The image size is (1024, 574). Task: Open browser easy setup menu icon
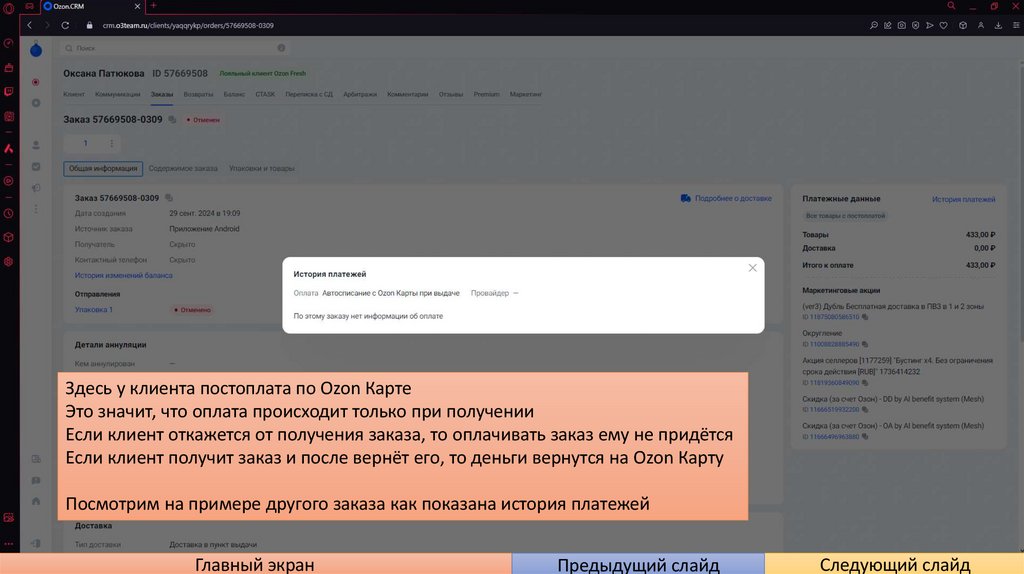[1016, 25]
